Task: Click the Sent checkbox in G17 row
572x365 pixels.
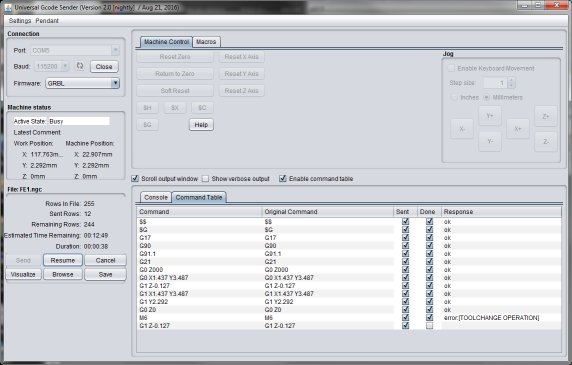Action: tap(405, 237)
